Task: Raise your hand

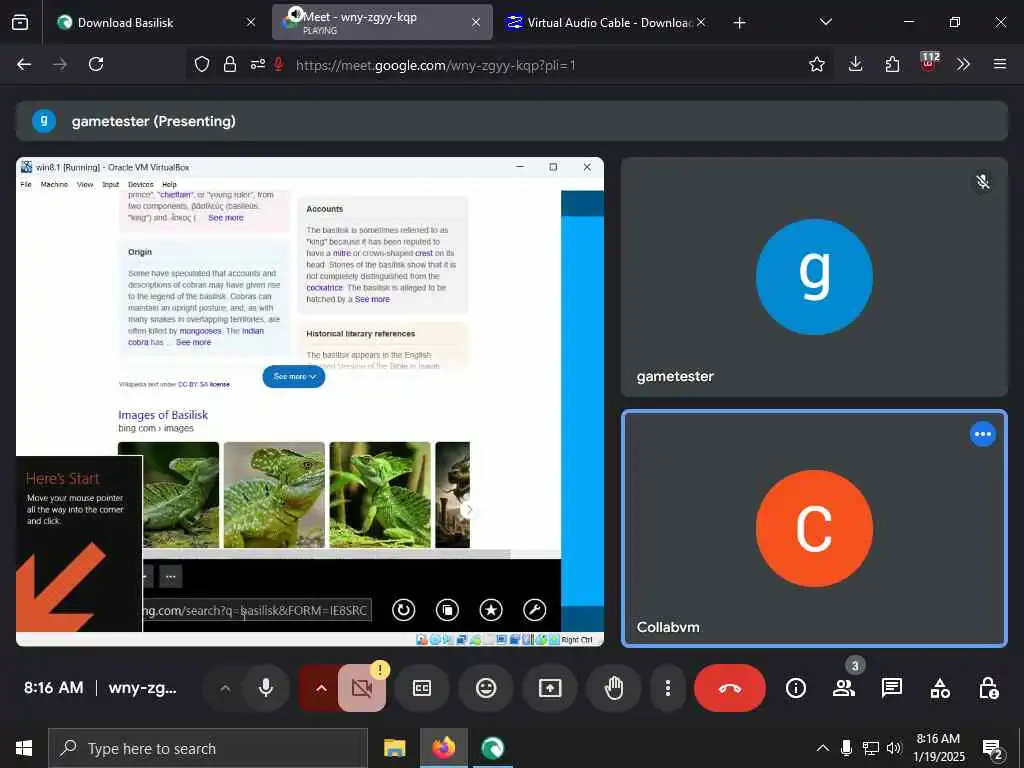Action: pos(614,688)
